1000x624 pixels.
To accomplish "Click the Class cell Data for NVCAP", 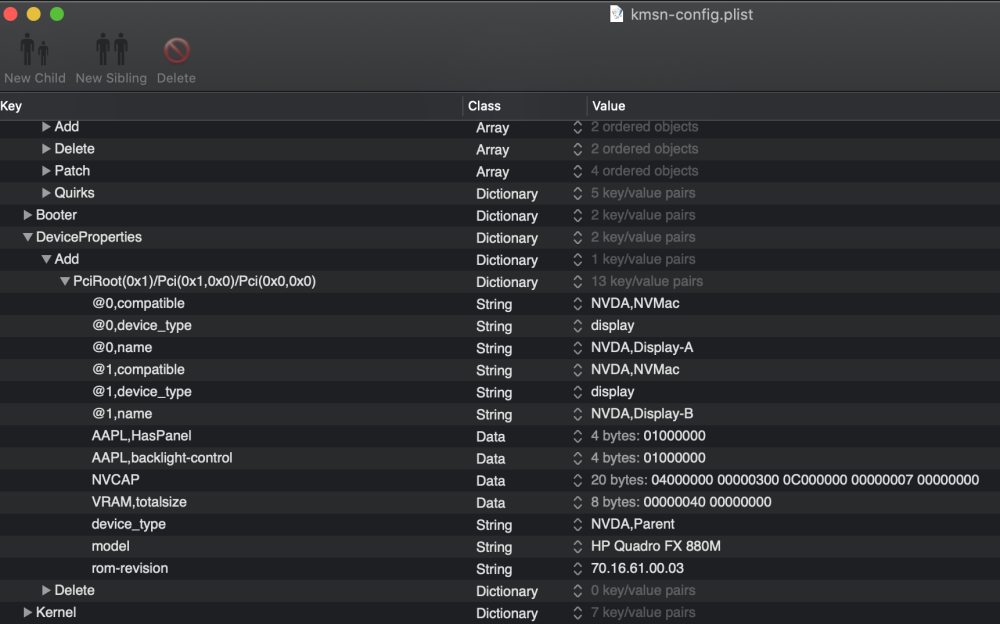I will [490, 480].
